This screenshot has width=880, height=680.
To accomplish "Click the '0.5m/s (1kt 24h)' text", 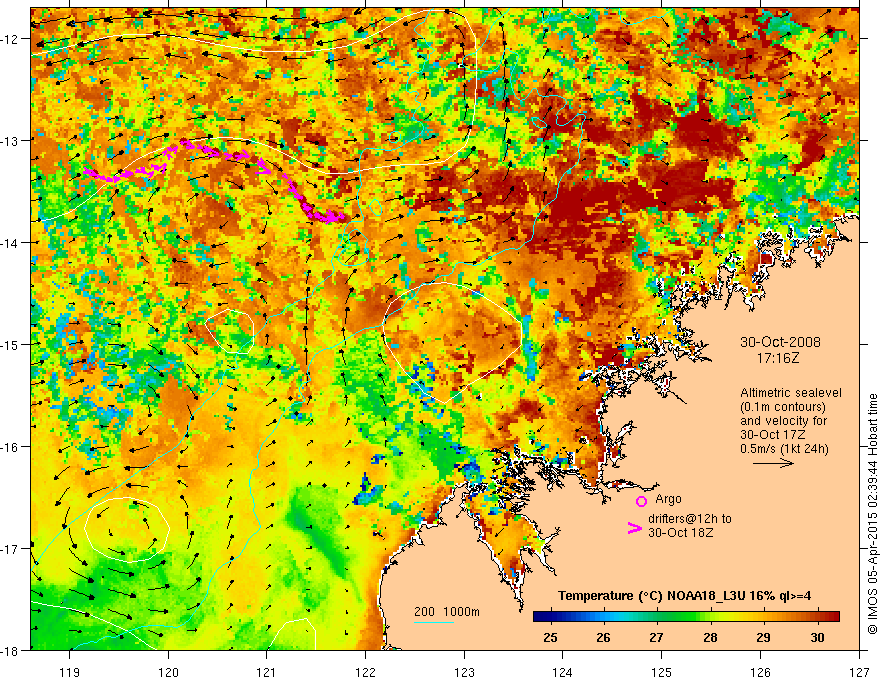I will [785, 449].
